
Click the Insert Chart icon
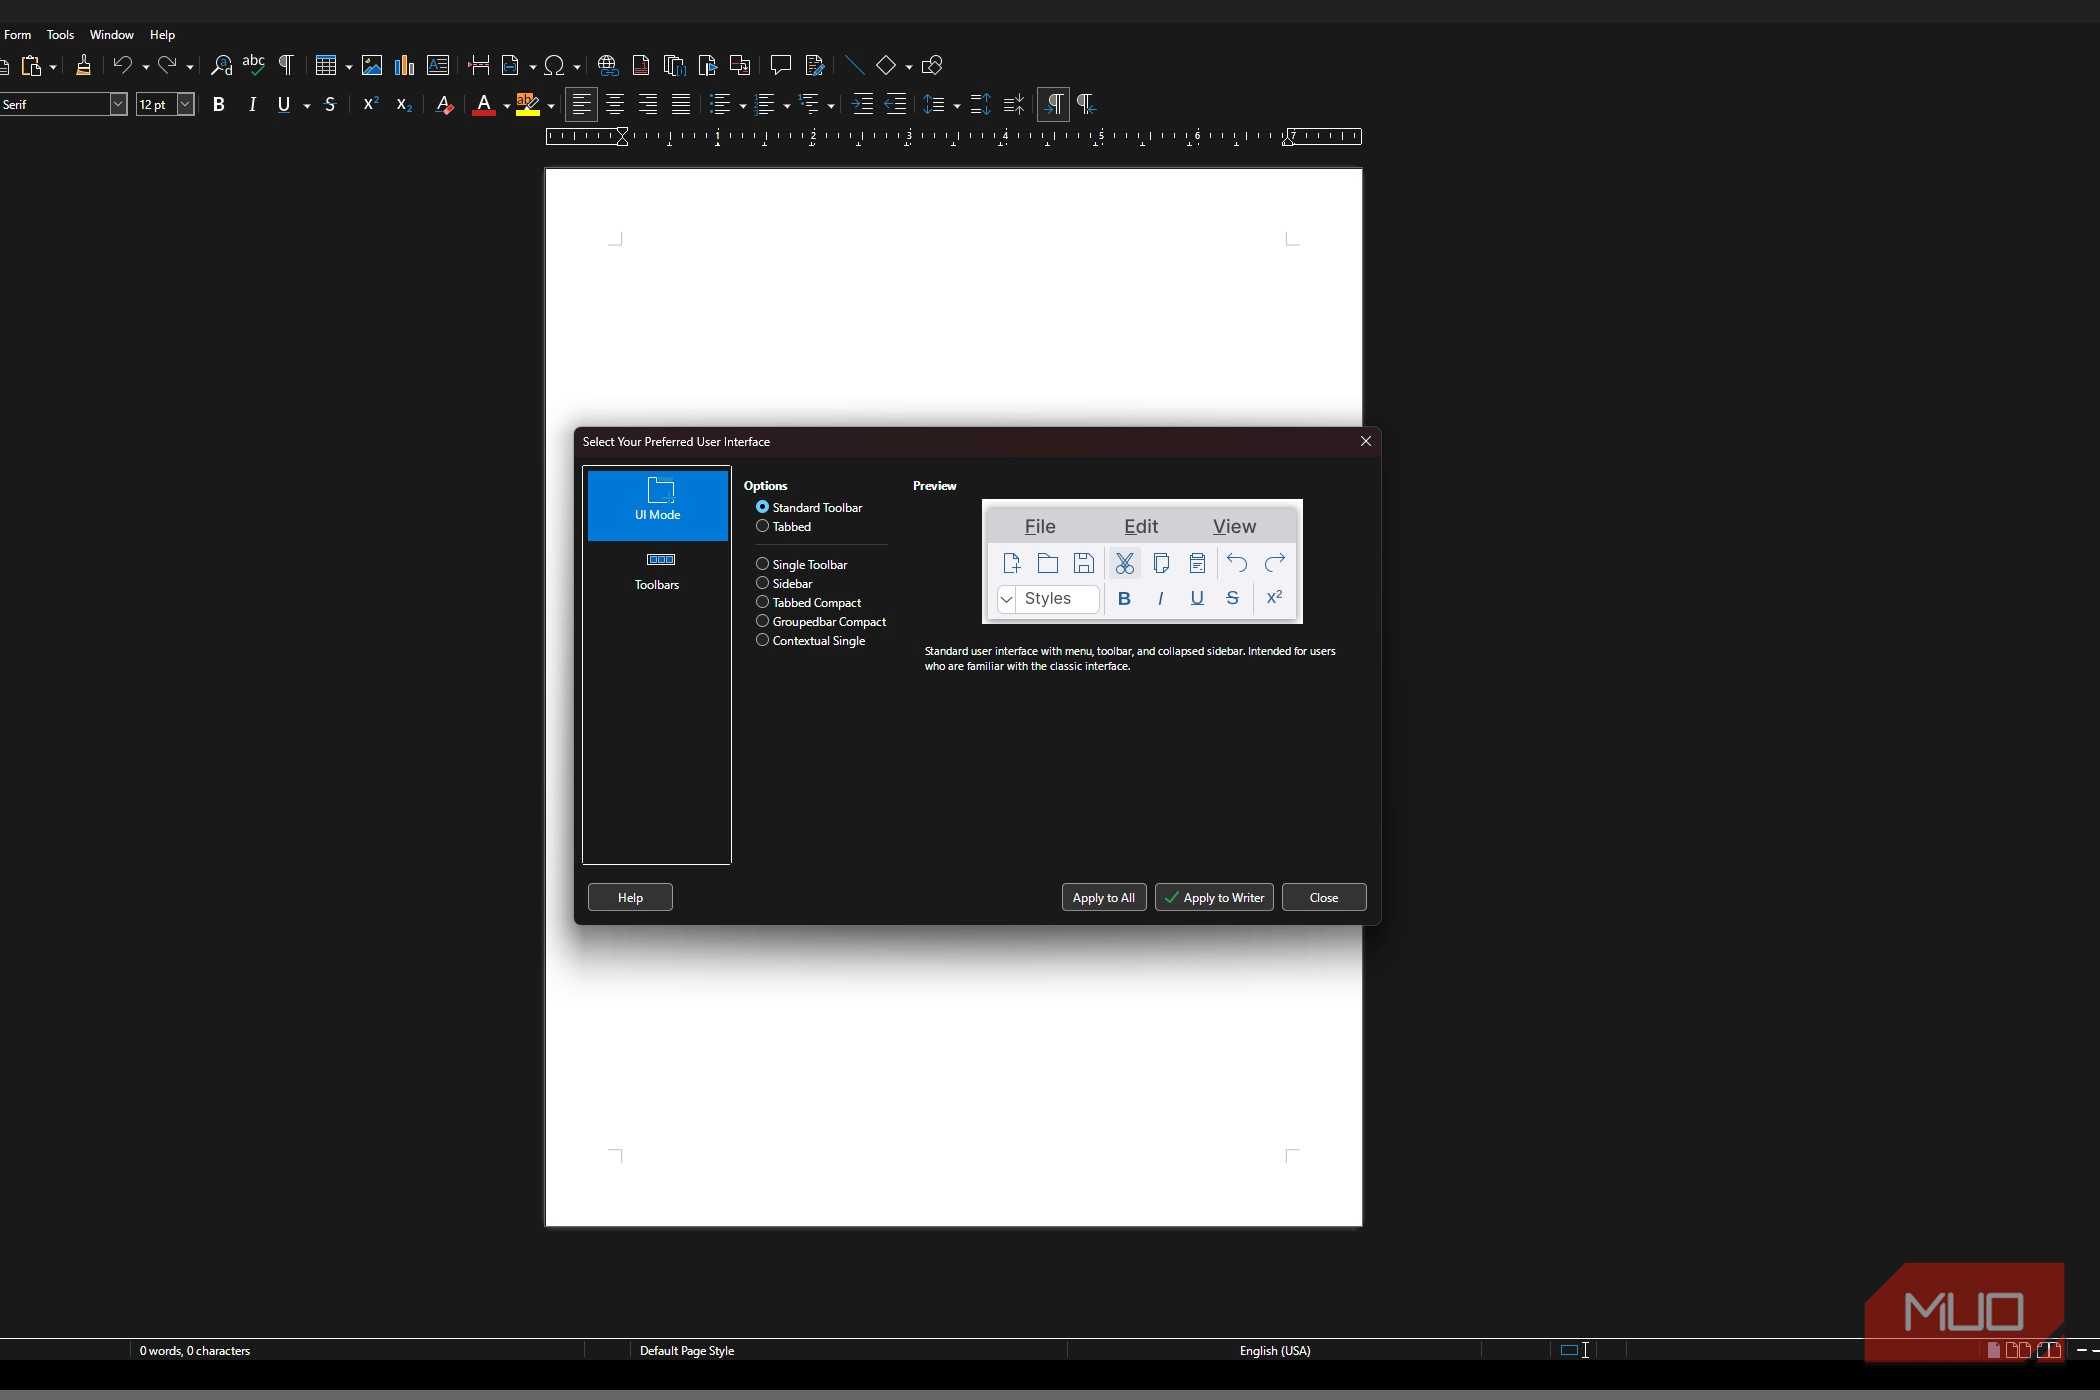[x=404, y=66]
